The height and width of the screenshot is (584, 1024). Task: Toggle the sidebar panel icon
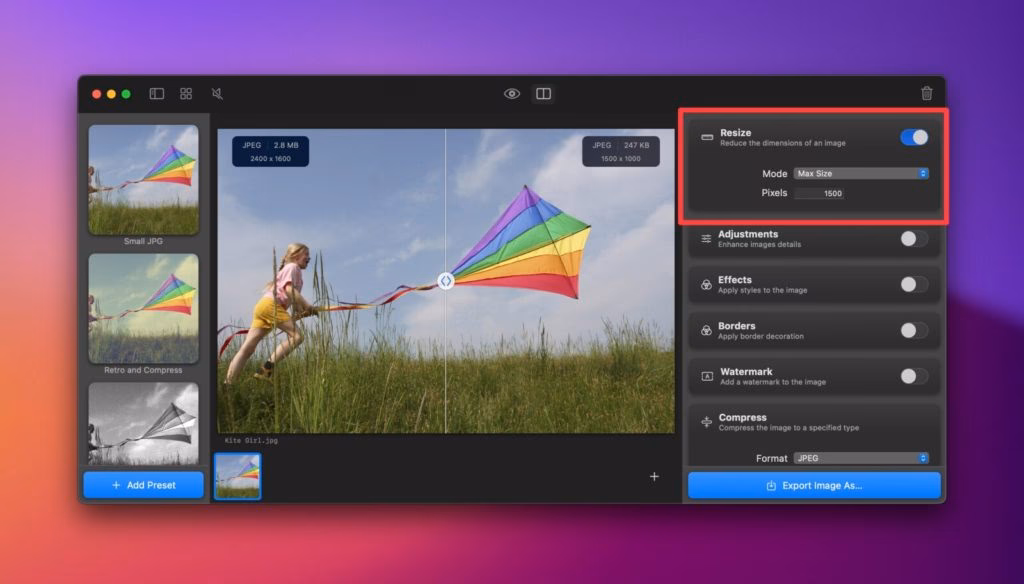[x=157, y=94]
